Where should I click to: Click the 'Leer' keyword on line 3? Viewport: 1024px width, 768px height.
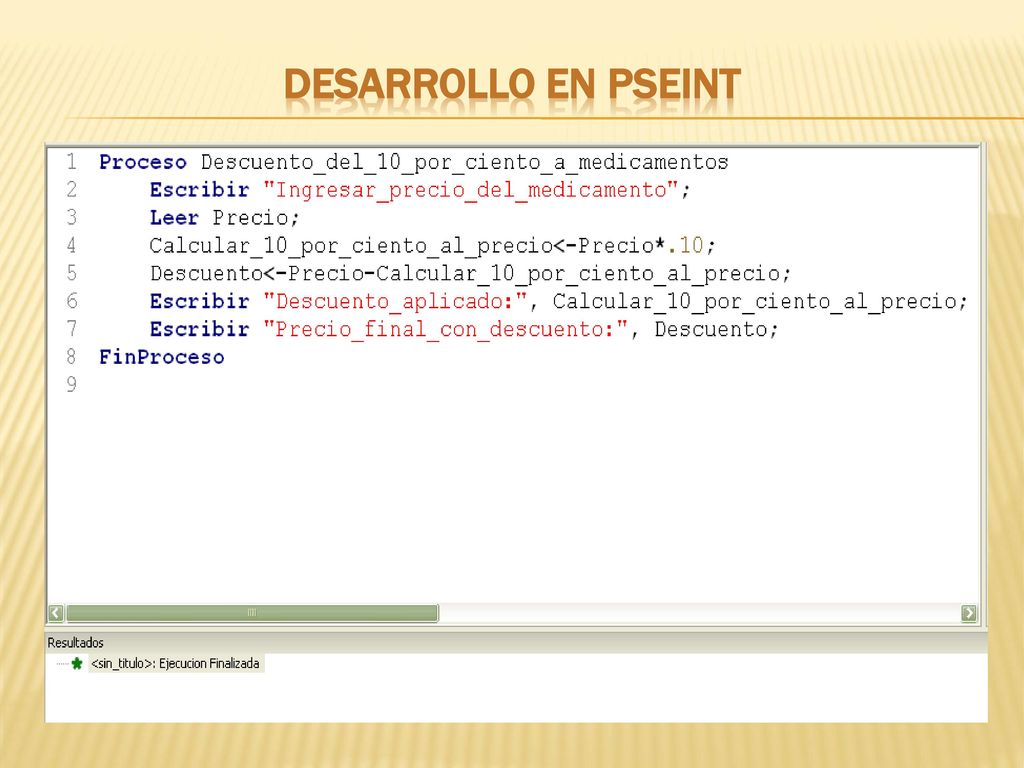point(174,217)
